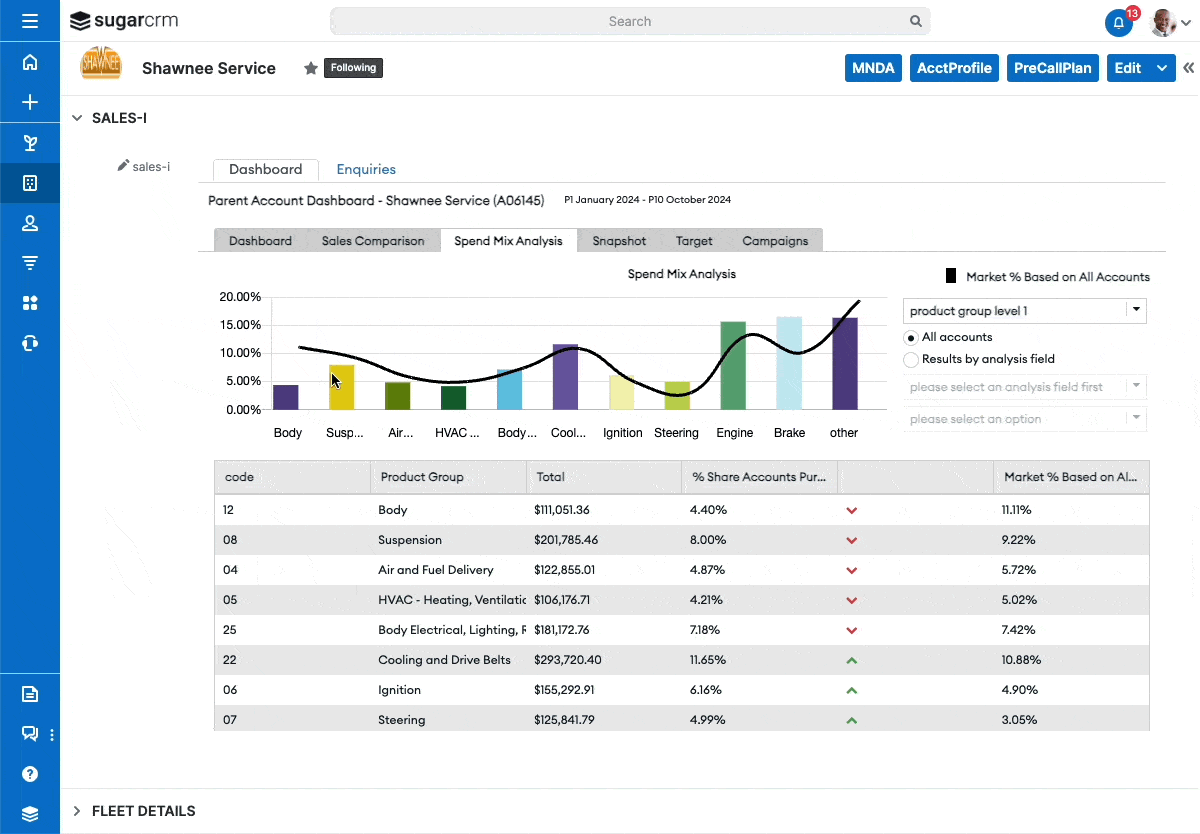Open Contacts person icon in sidebar
This screenshot has height=834, width=1200.
(30, 223)
